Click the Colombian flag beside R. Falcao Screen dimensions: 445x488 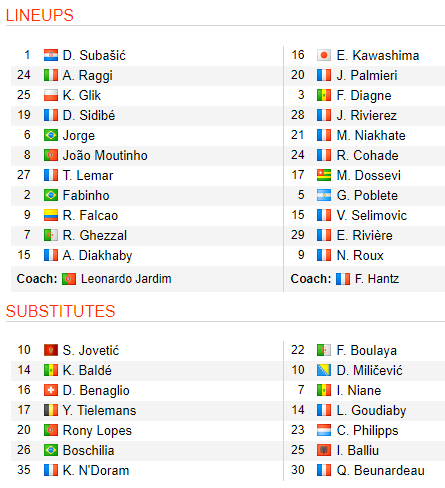pyautogui.click(x=51, y=215)
